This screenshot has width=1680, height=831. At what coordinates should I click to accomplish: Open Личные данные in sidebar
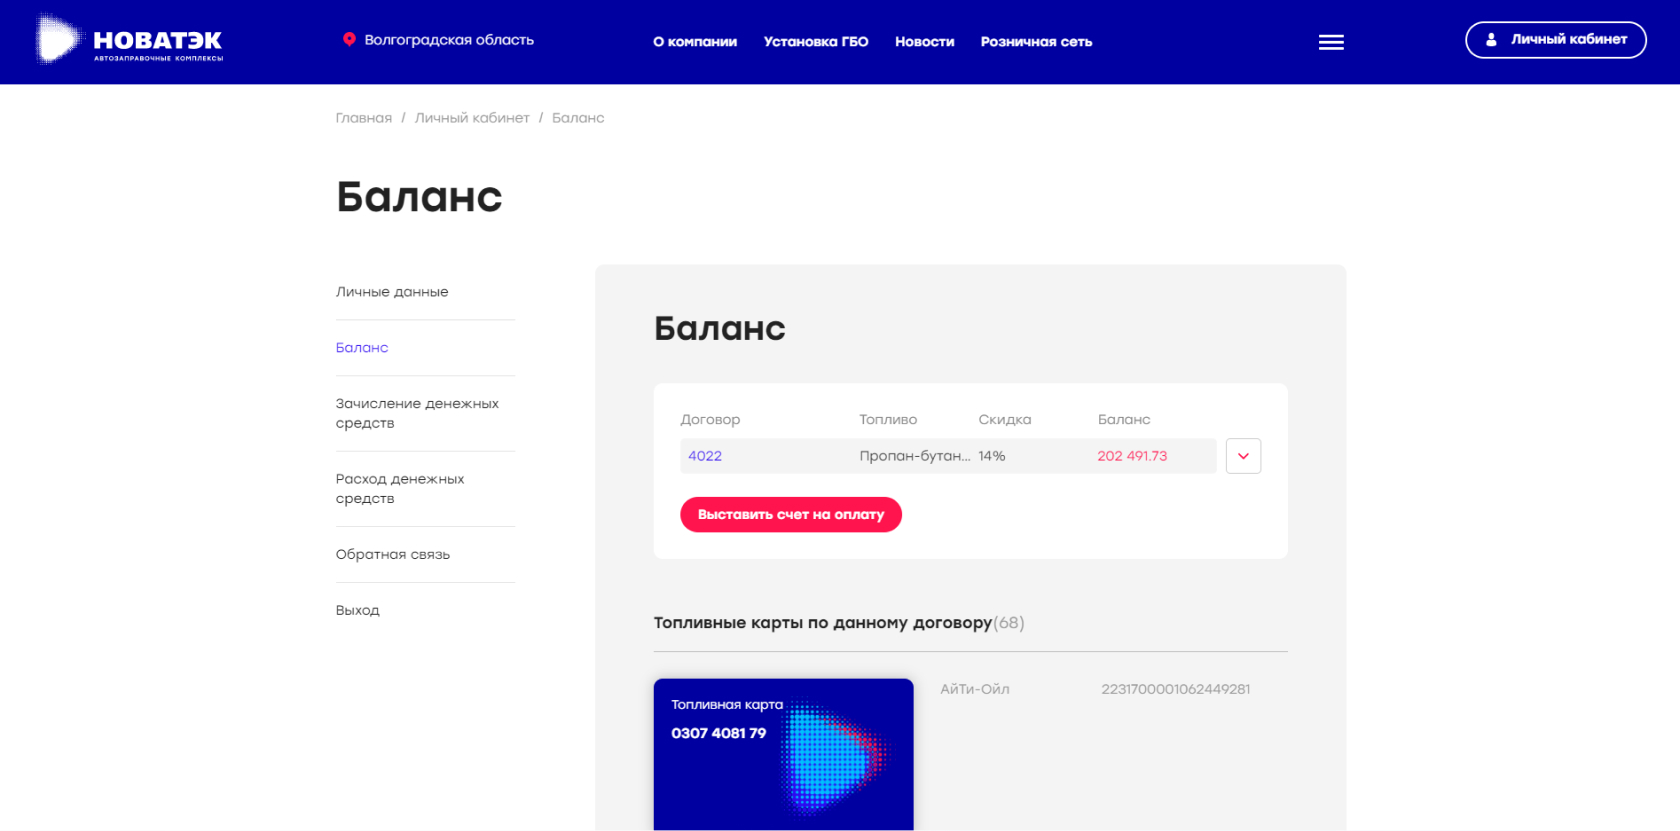pyautogui.click(x=392, y=292)
